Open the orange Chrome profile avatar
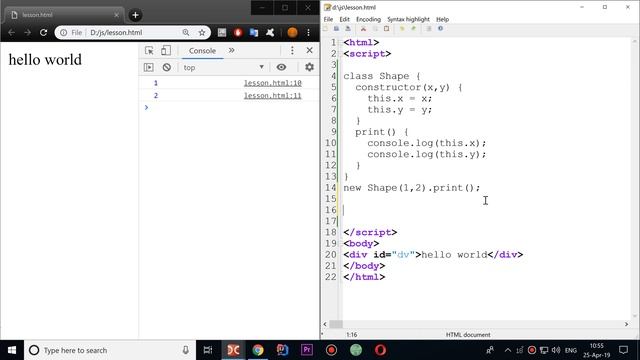The width and height of the screenshot is (640, 360). coord(292,32)
